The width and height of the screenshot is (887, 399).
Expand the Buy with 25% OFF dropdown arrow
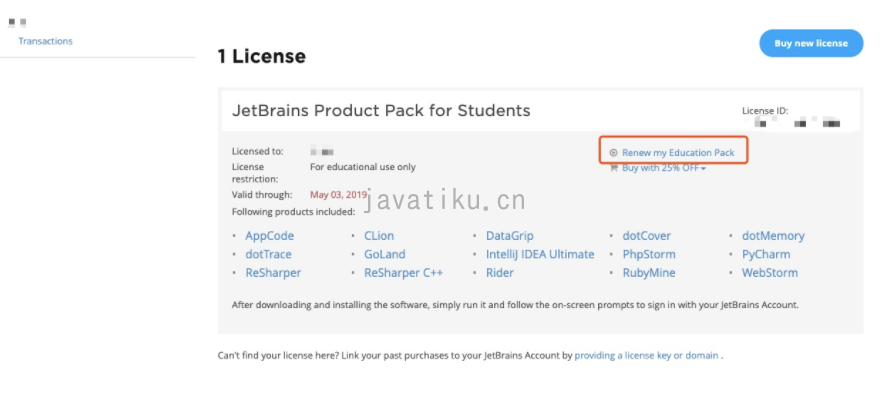pyautogui.click(x=703, y=169)
